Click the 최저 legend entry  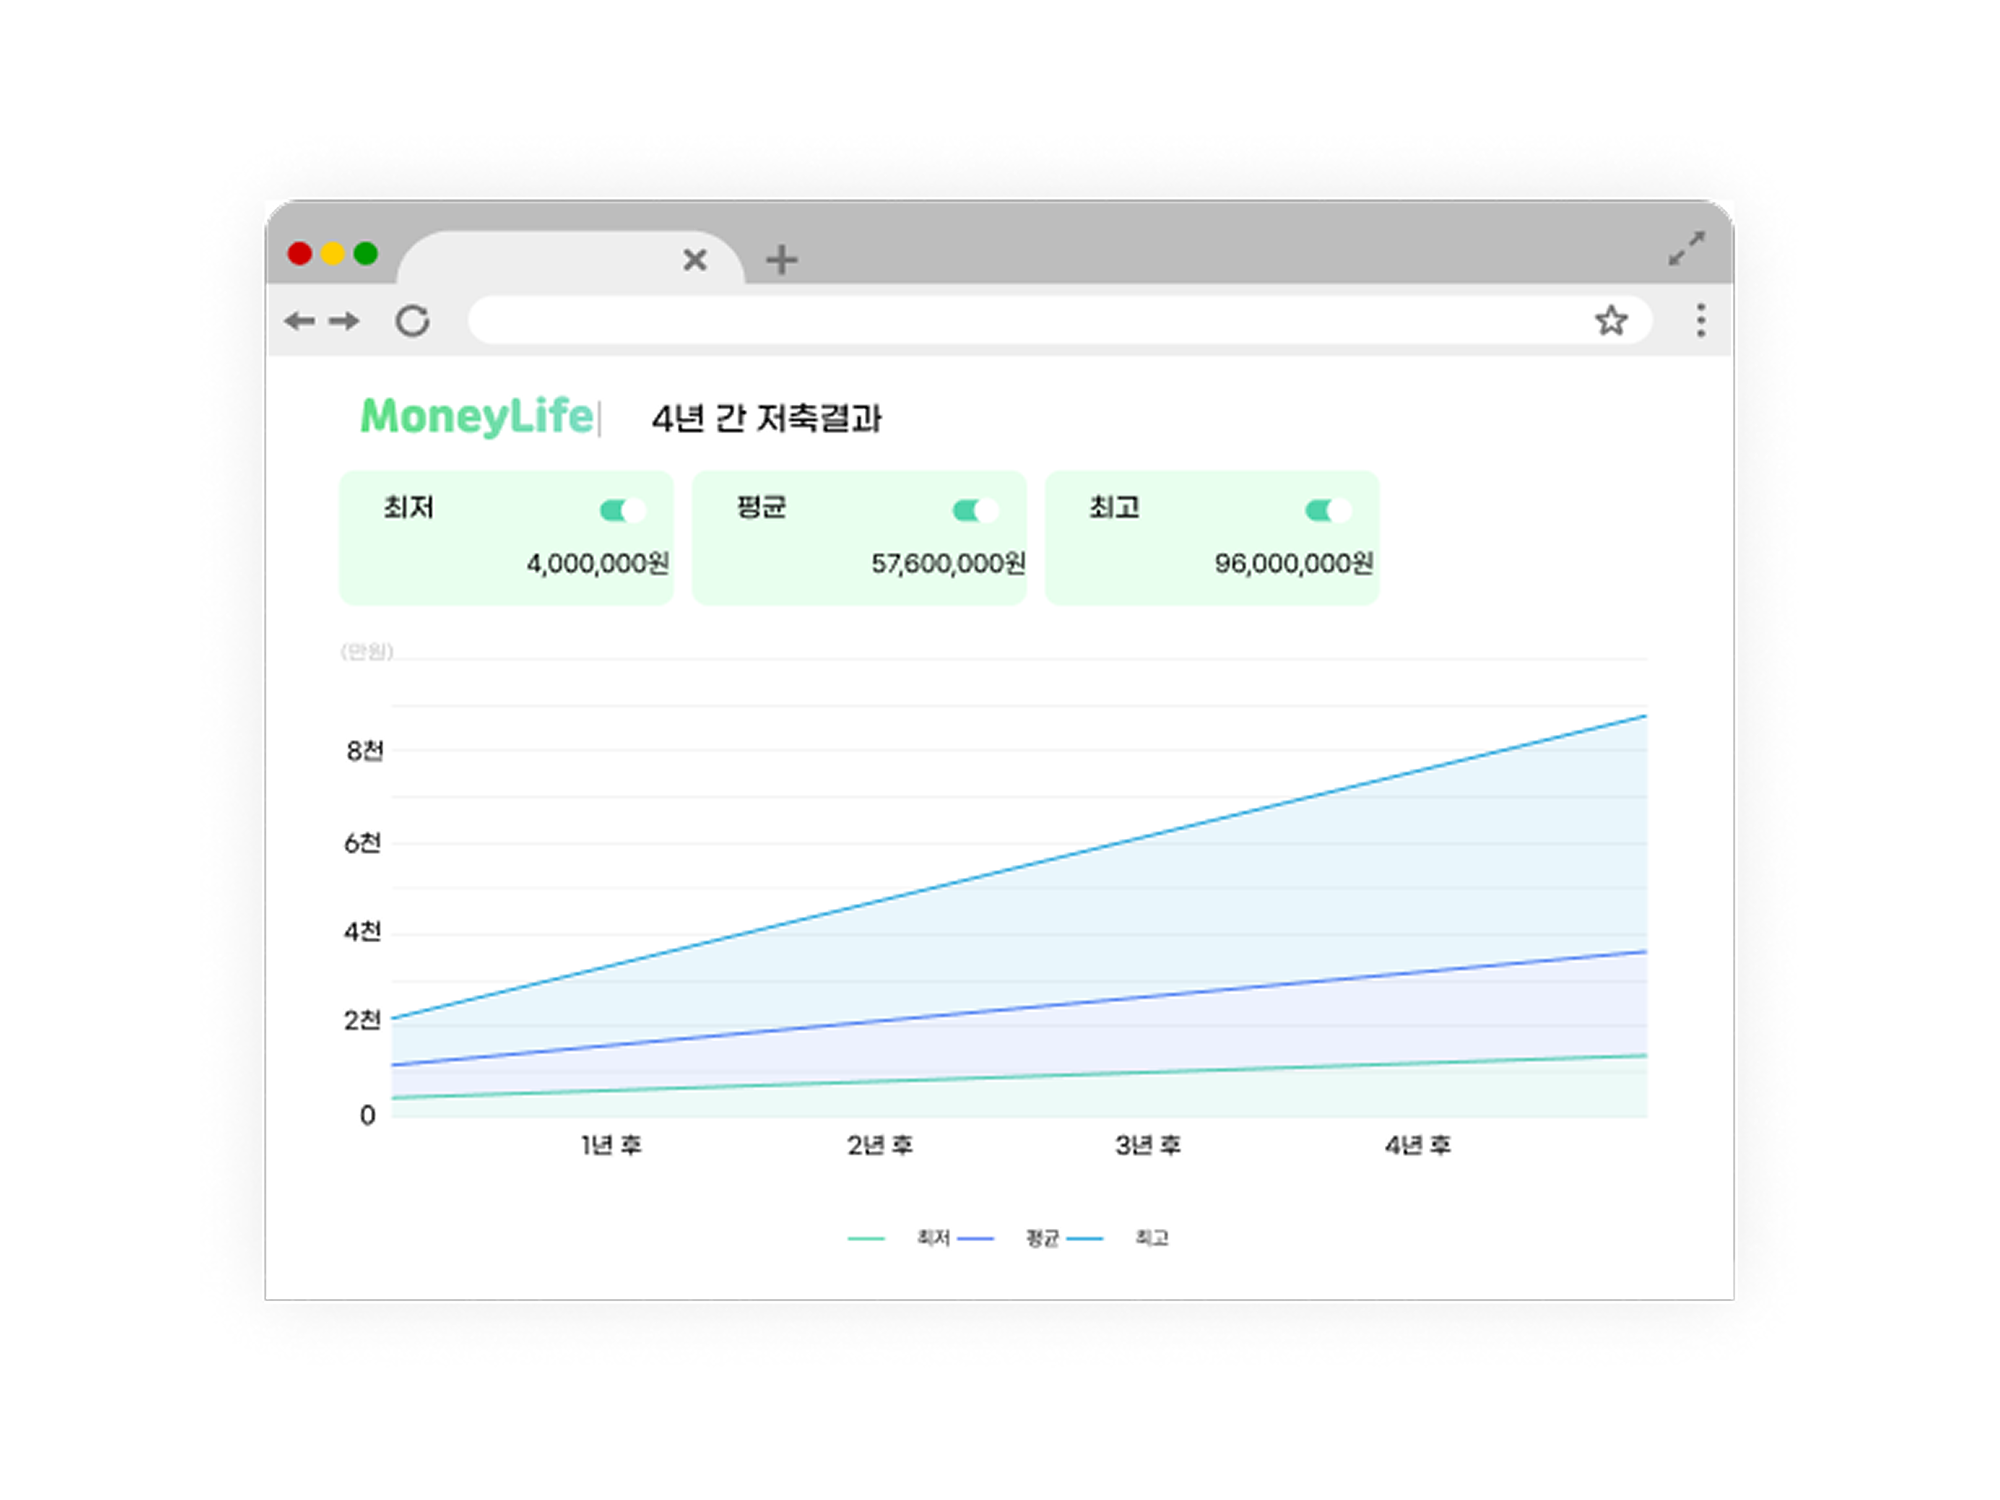tap(932, 1238)
